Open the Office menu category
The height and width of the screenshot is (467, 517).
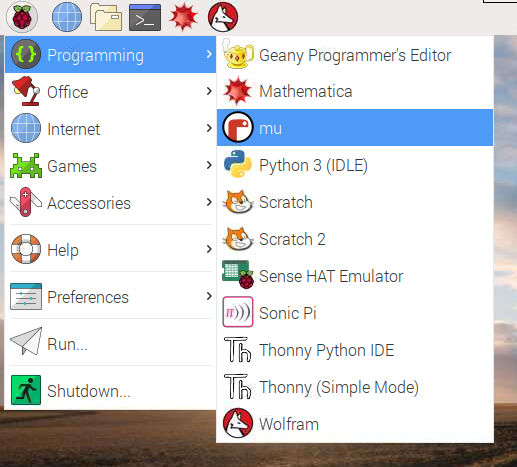pyautogui.click(x=110, y=91)
